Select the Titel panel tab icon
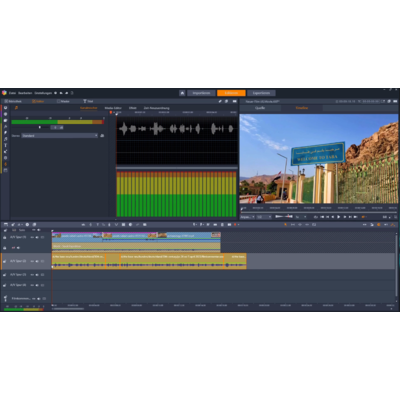The width and height of the screenshot is (400, 400). [85, 101]
